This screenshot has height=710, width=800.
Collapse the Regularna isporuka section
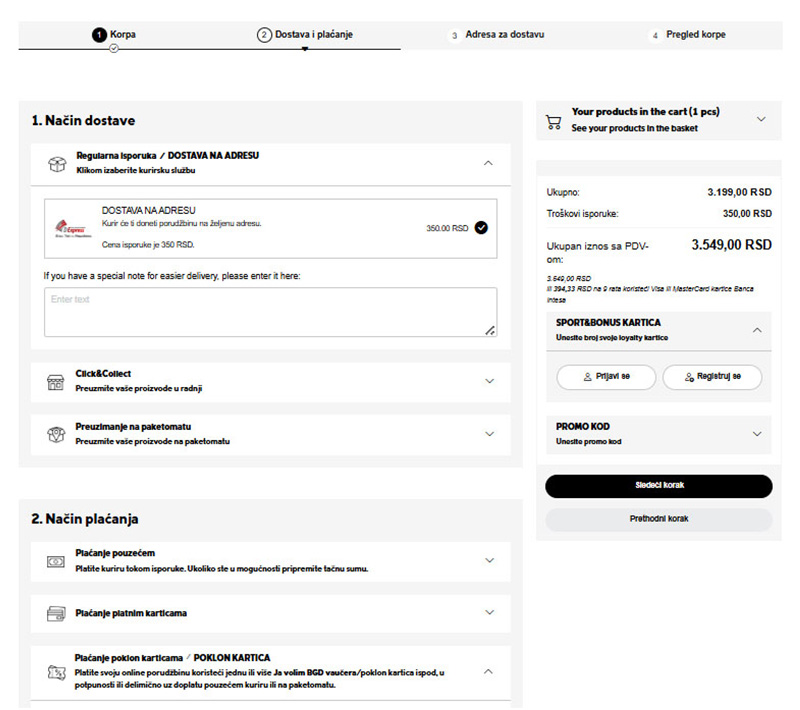click(x=488, y=162)
